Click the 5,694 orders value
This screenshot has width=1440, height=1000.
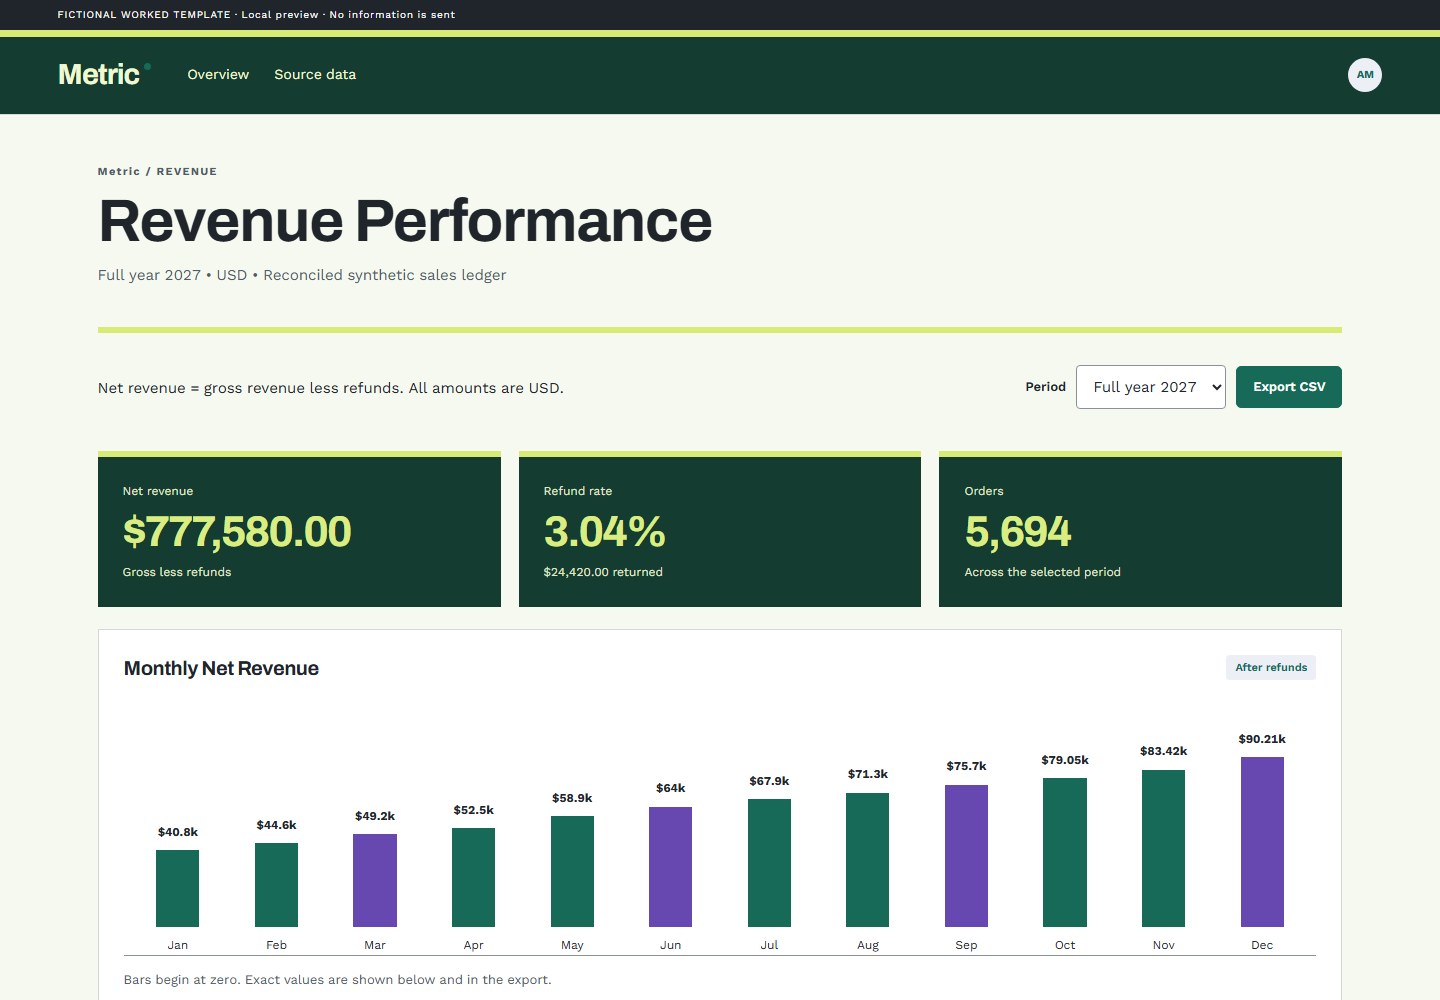point(1018,531)
